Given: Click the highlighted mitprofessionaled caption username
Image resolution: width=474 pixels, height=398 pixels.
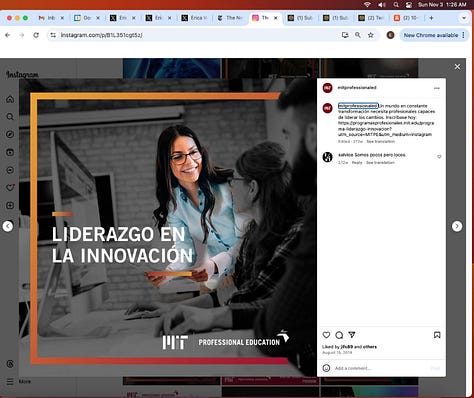Looking at the screenshot, I should point(358,106).
